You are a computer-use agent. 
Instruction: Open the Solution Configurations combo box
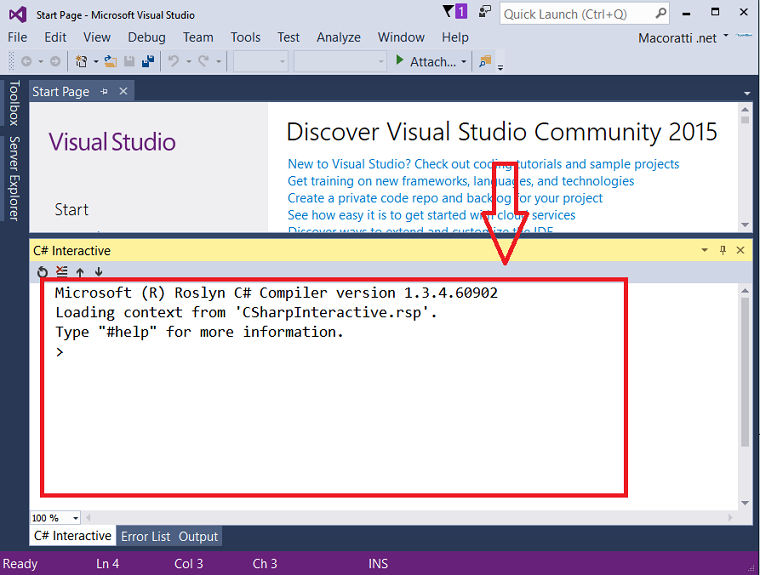pos(261,62)
